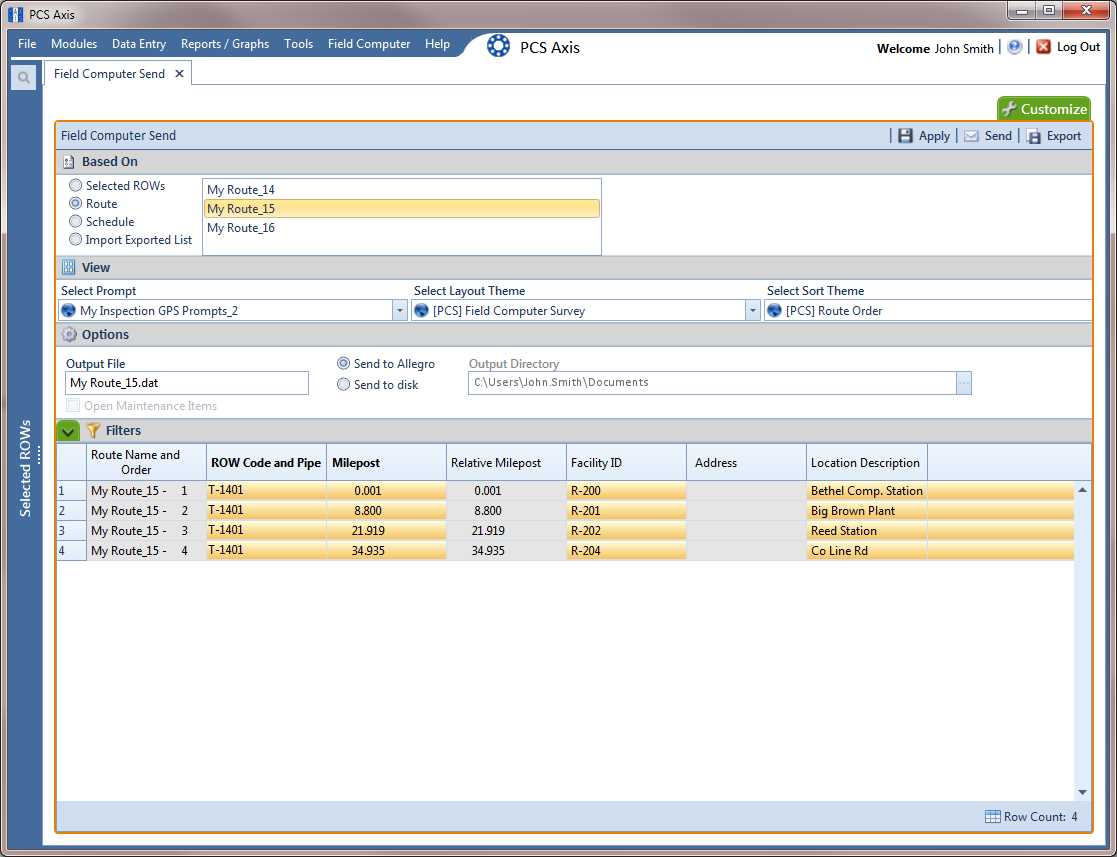Select Import Exported List radio option
Viewport: 1117px width, 857px height.
pos(76,239)
